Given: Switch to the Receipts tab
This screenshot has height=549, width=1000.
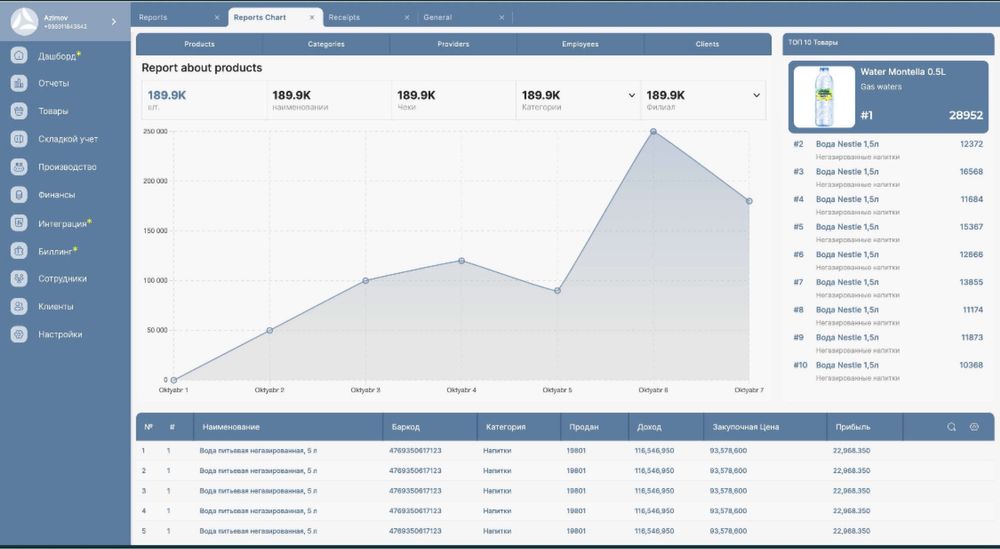Looking at the screenshot, I should [344, 17].
